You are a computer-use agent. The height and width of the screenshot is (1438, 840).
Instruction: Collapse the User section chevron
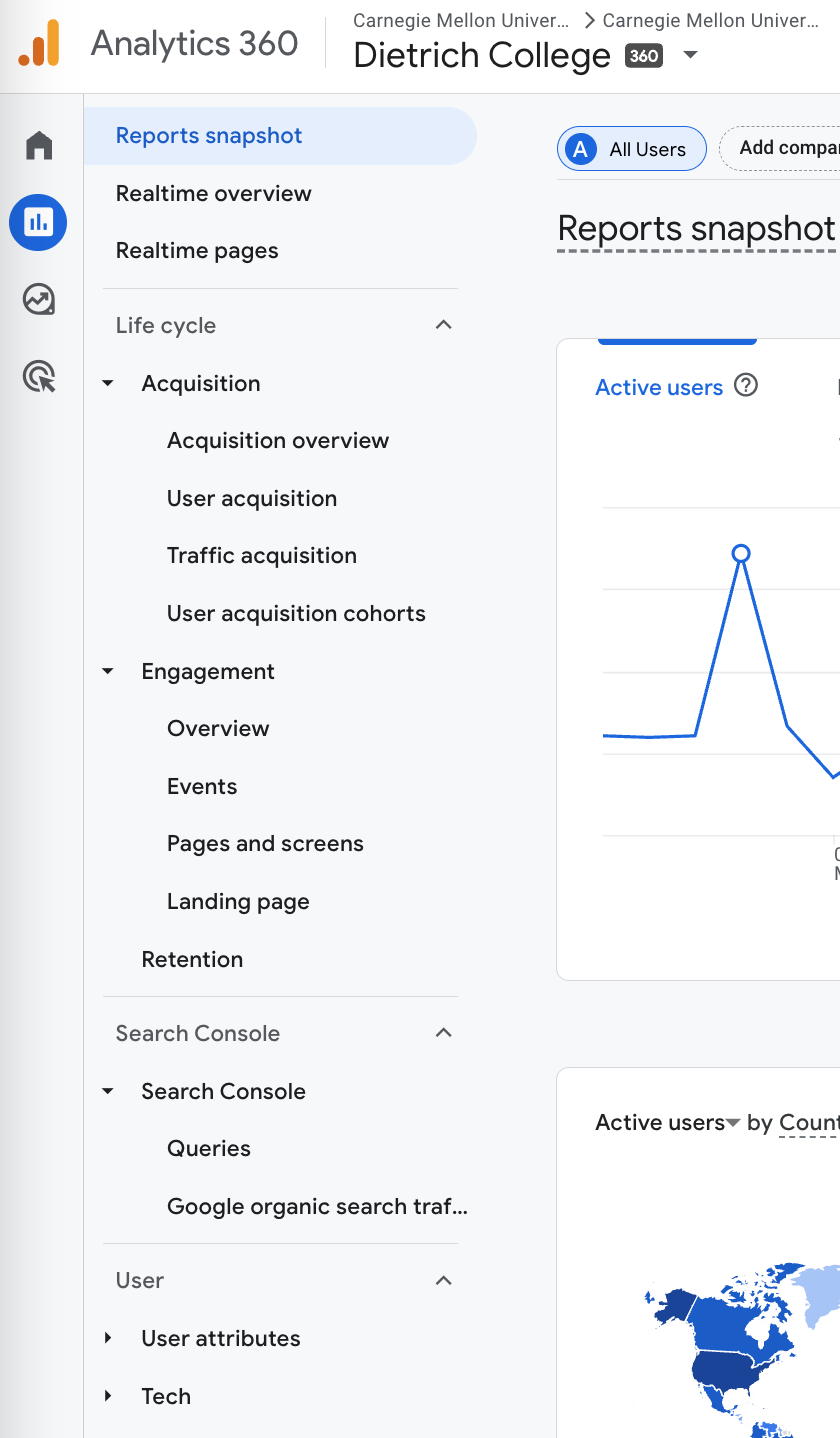(x=444, y=1280)
